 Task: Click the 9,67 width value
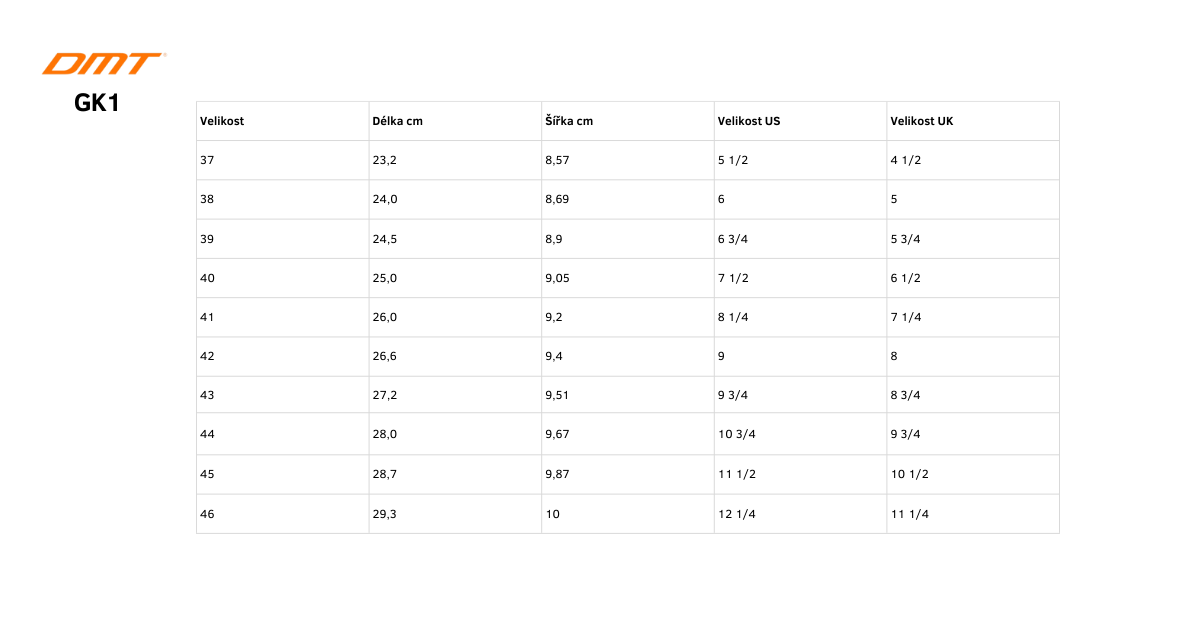point(557,434)
